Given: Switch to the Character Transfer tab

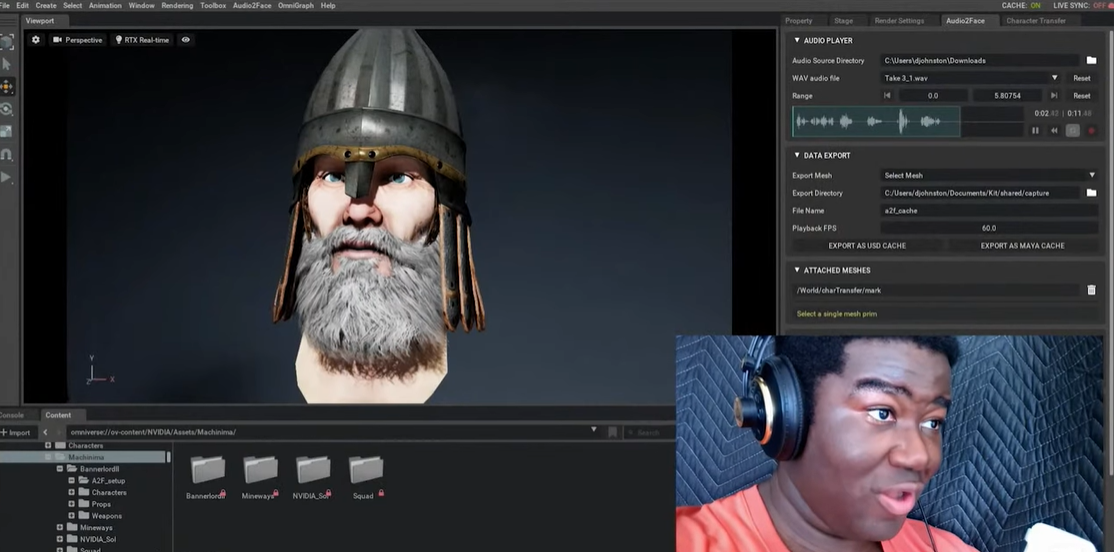Looking at the screenshot, I should pos(1036,21).
